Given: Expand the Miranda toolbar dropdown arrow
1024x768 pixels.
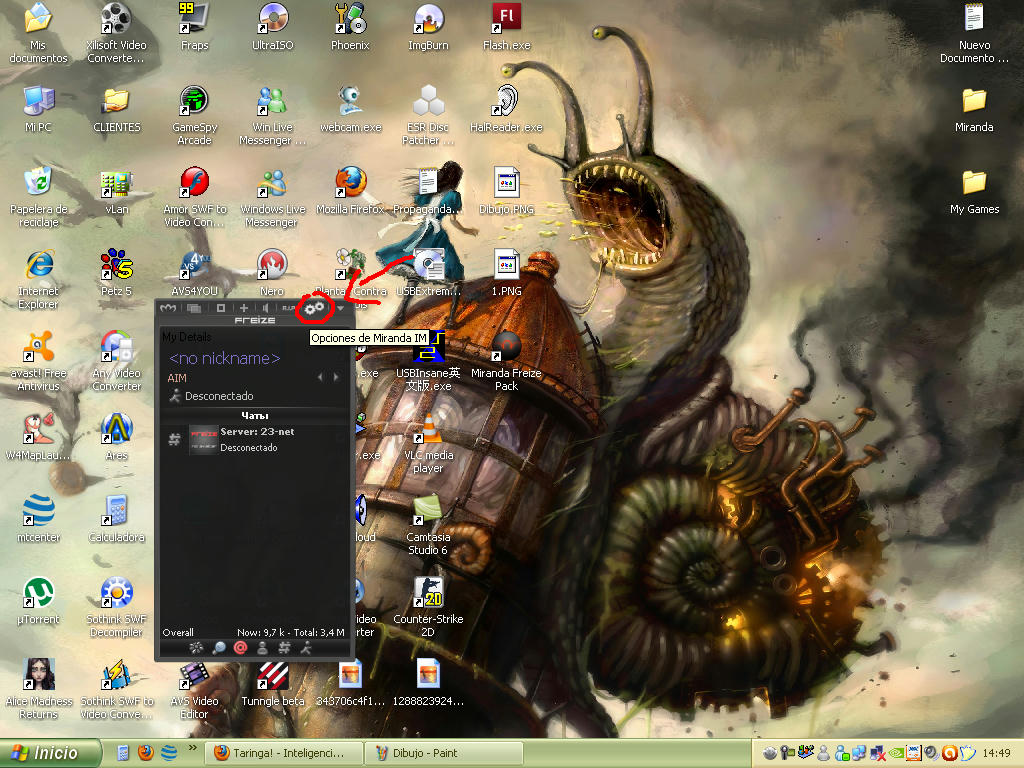Looking at the screenshot, I should click(340, 308).
